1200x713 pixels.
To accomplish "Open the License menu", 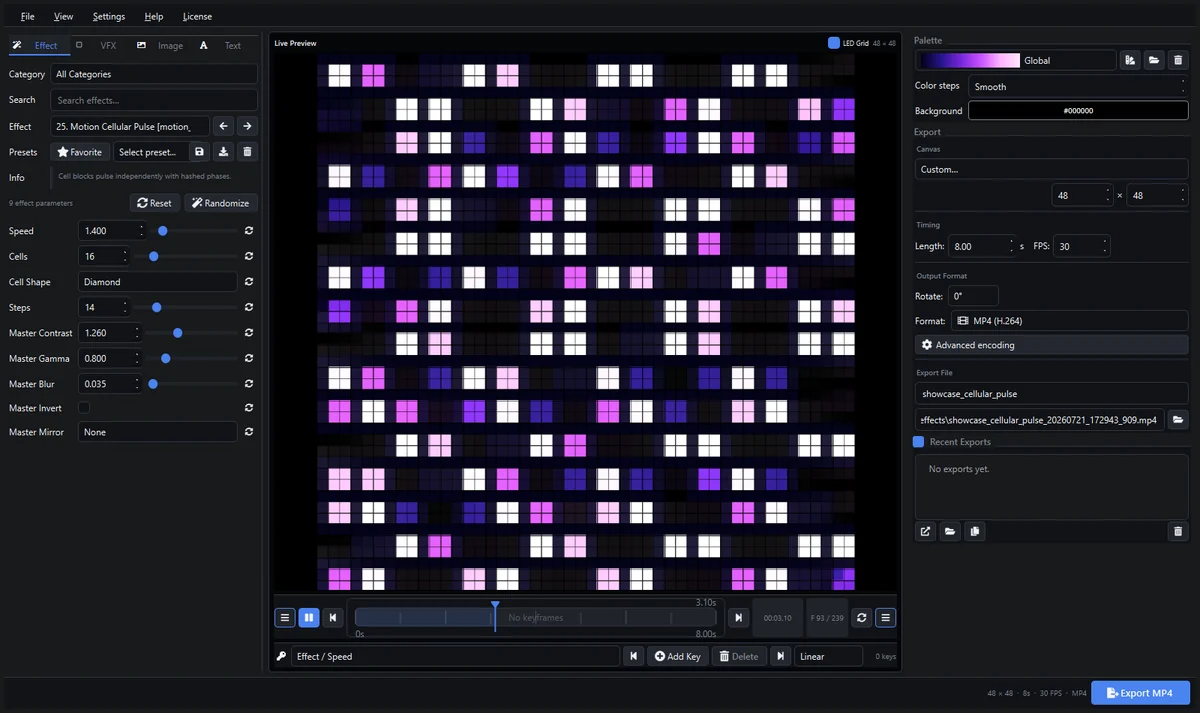I will click(x=197, y=16).
